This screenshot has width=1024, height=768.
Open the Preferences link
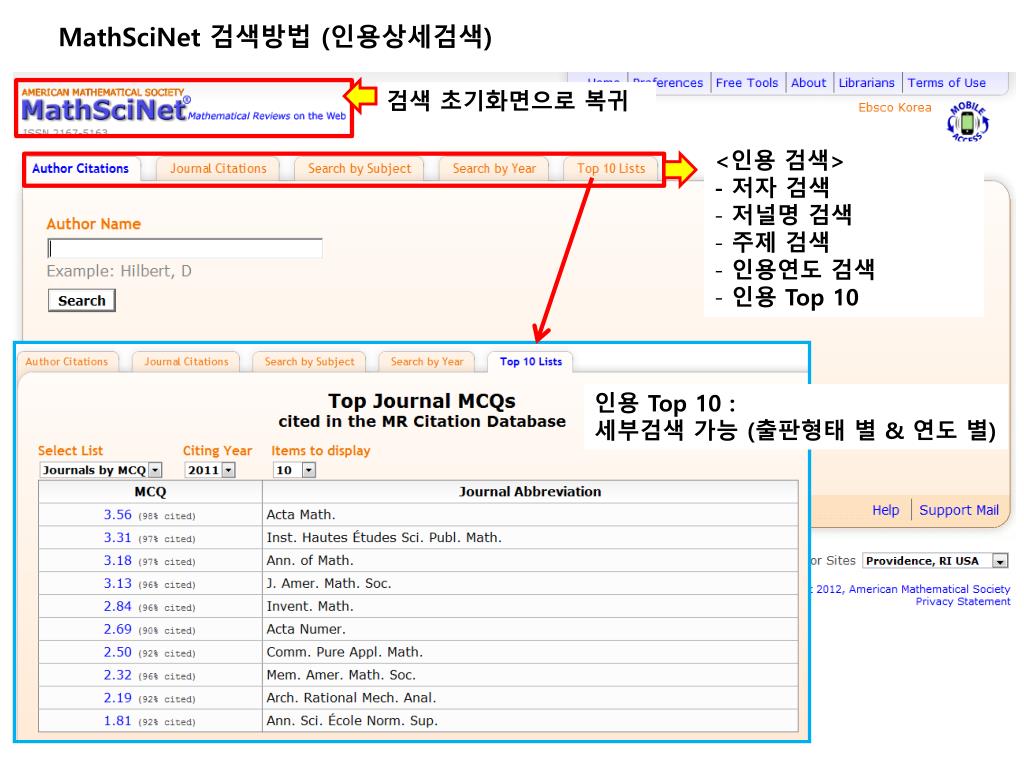(667, 83)
